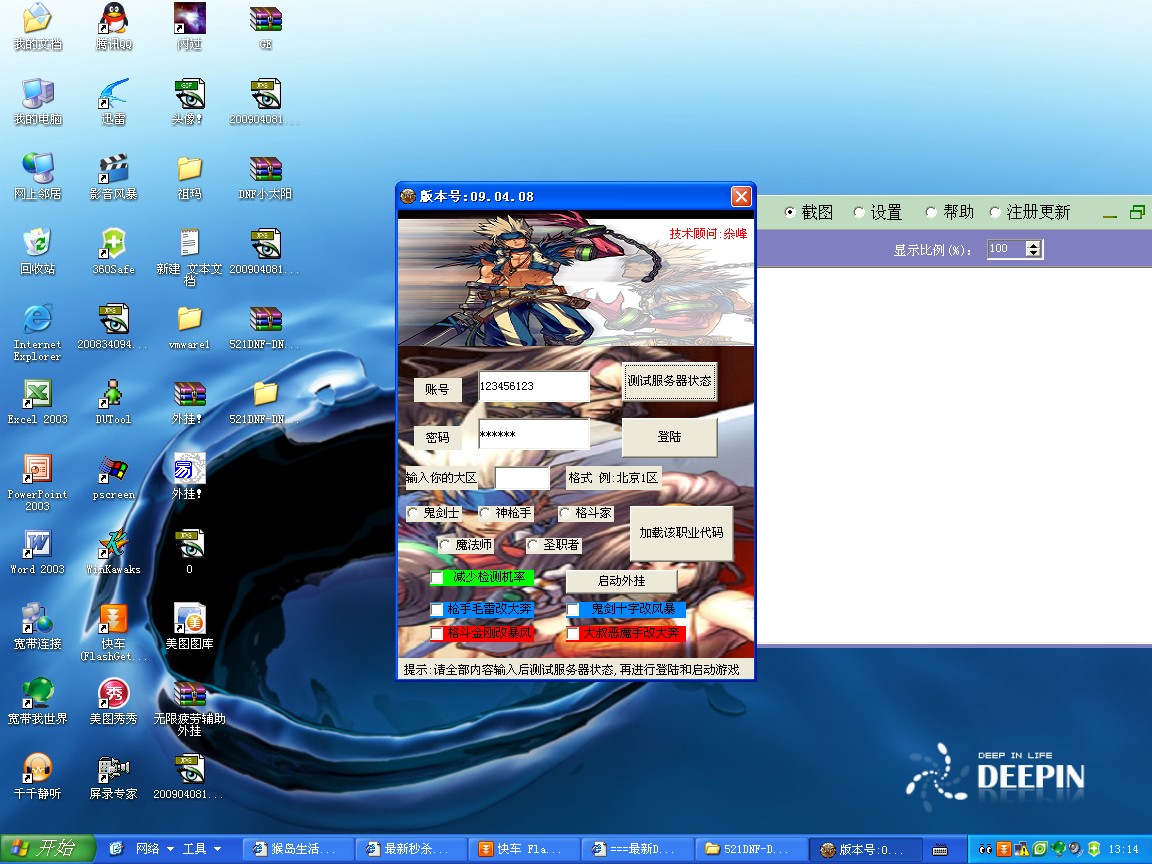
Task: Select the 美图秀秀 desktop shortcut
Action: pos(113,701)
